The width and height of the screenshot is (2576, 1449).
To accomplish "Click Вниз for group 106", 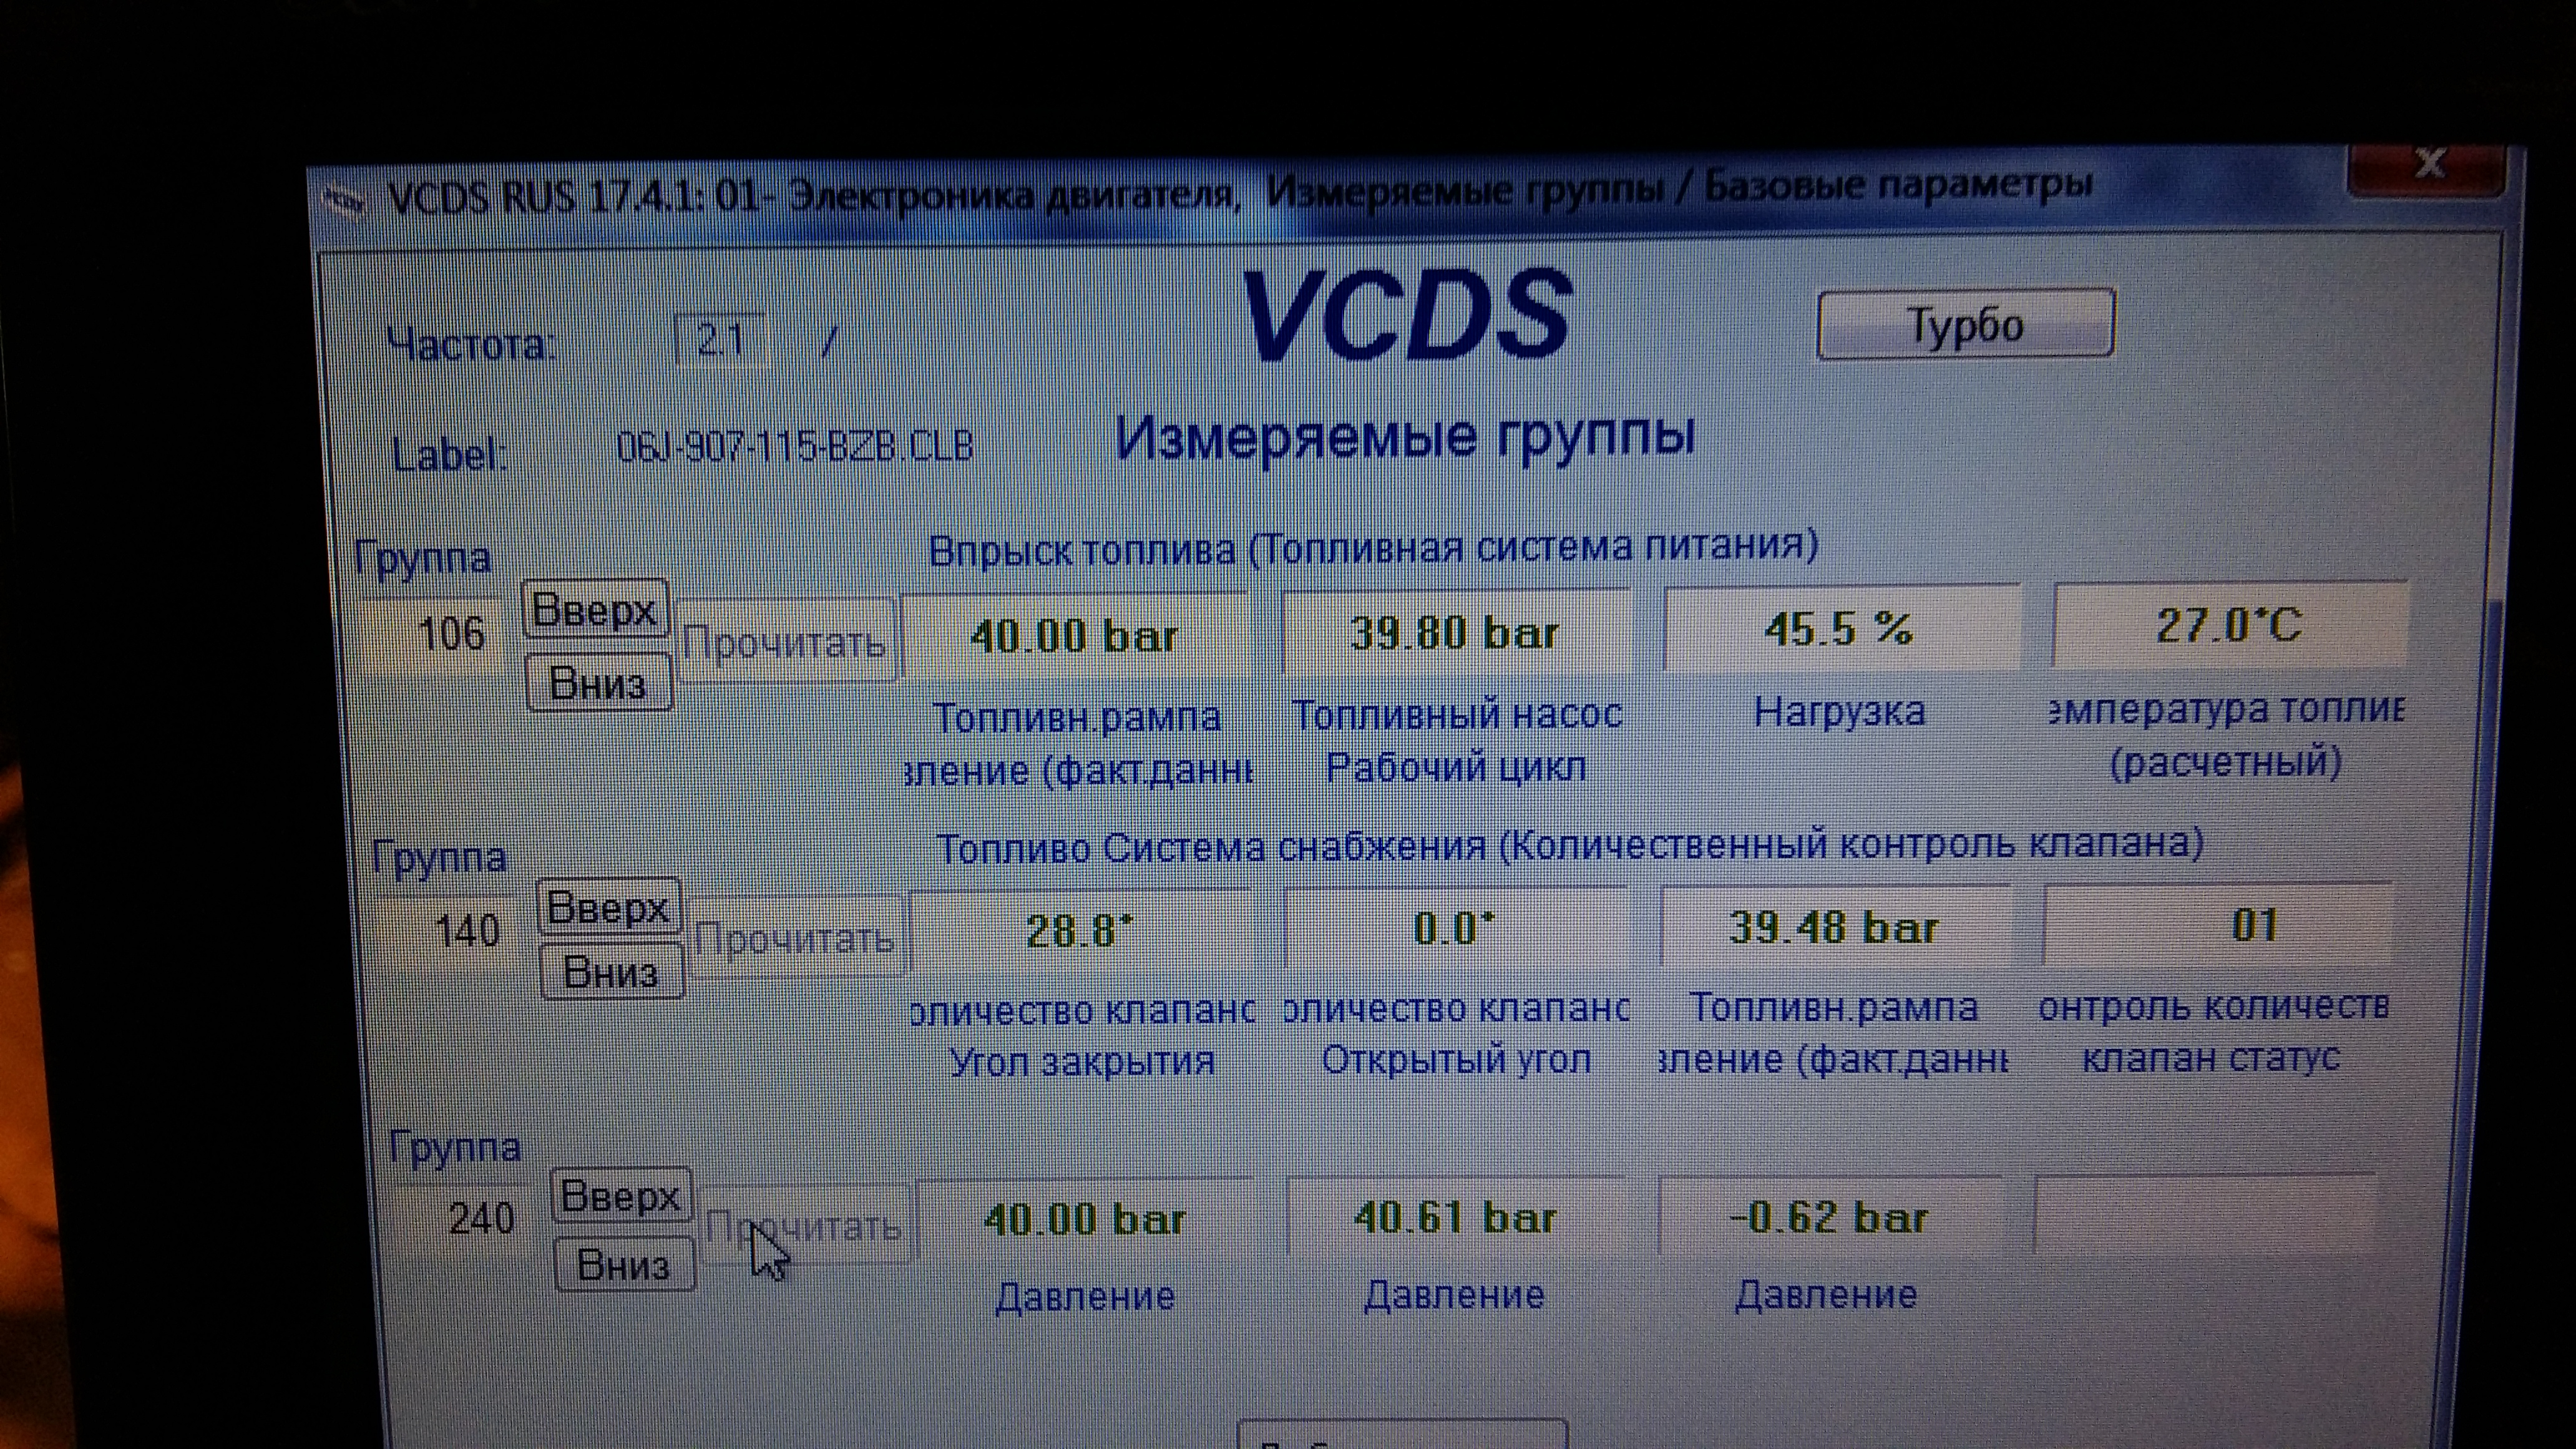I will click(x=598, y=683).
